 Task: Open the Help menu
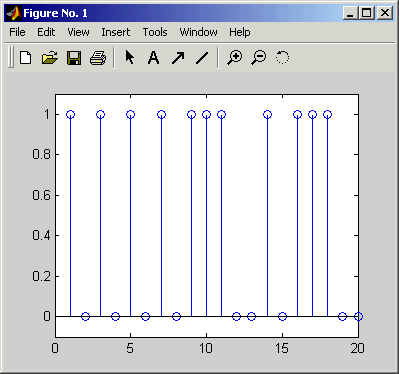point(240,32)
